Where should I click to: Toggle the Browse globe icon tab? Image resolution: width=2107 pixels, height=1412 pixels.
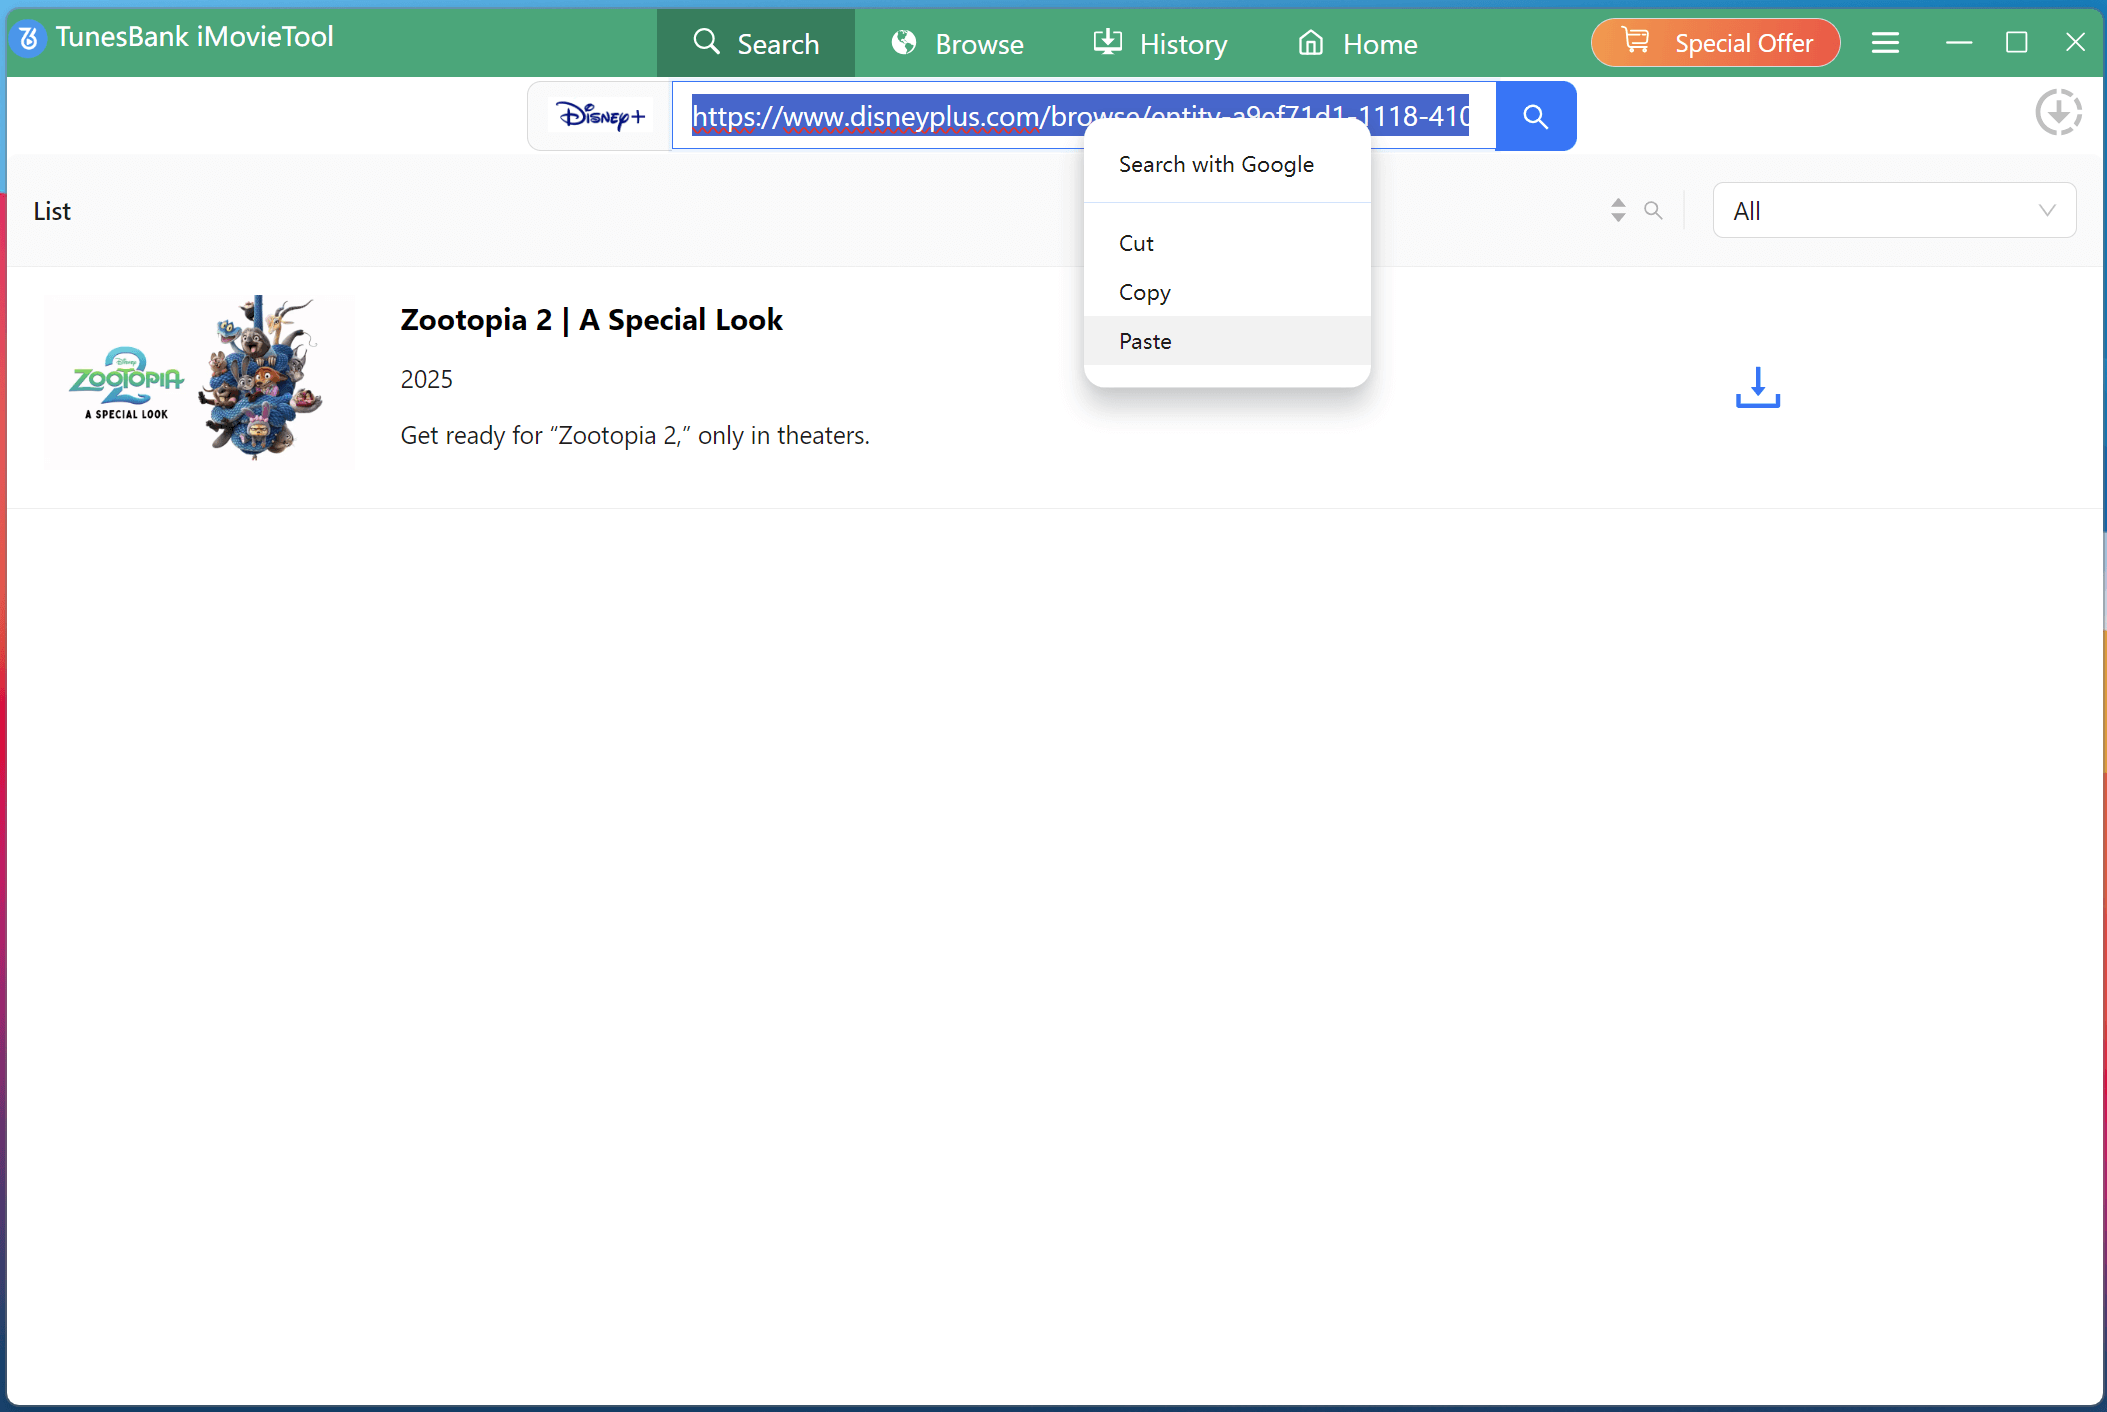904,42
